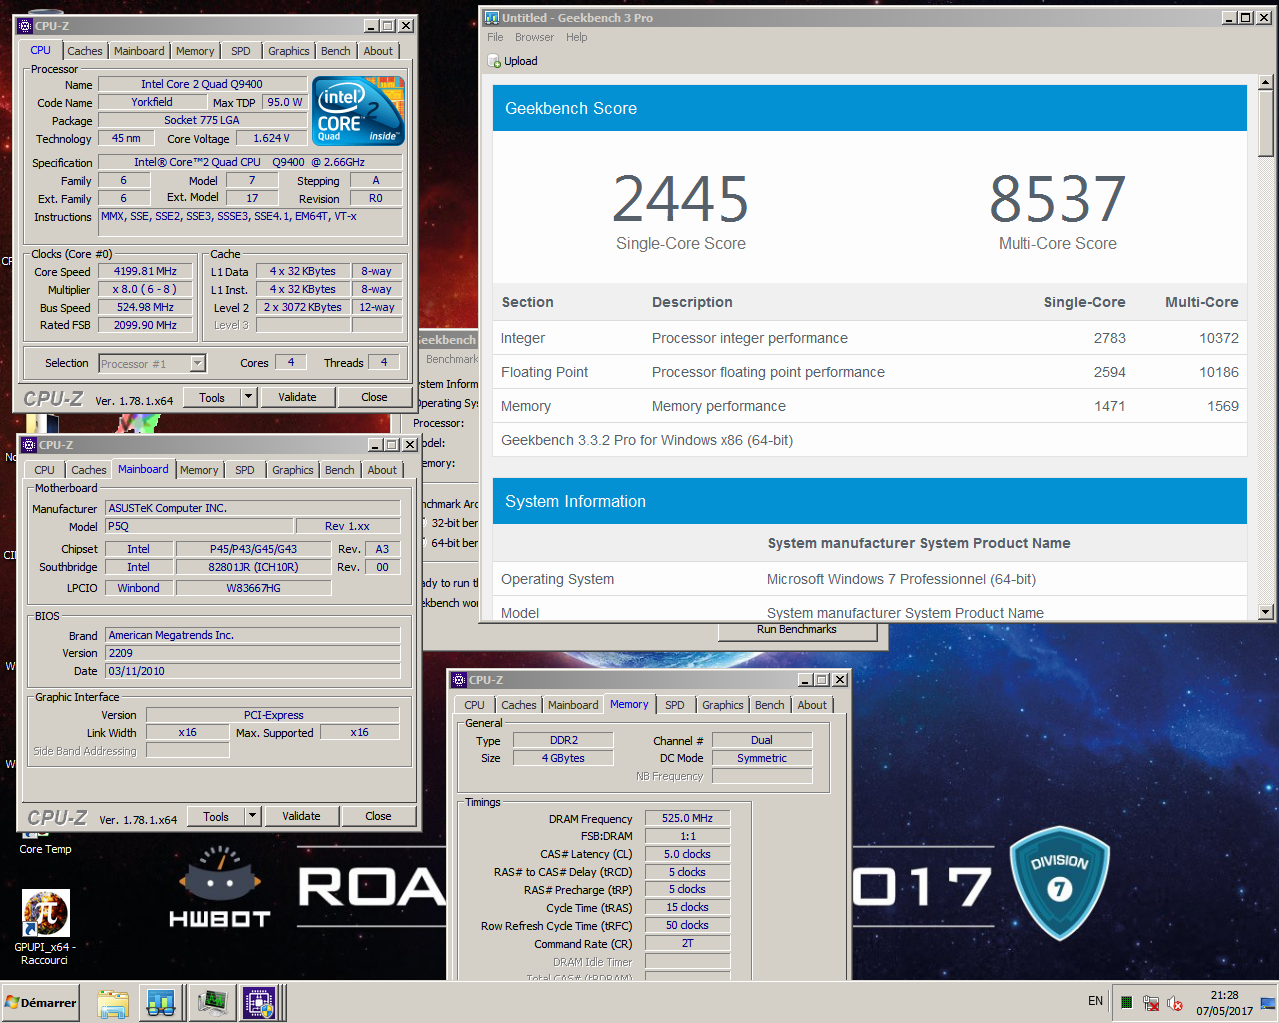Open Caches tab in top CPU-Z window
The height and width of the screenshot is (1023, 1279).
click(x=85, y=51)
